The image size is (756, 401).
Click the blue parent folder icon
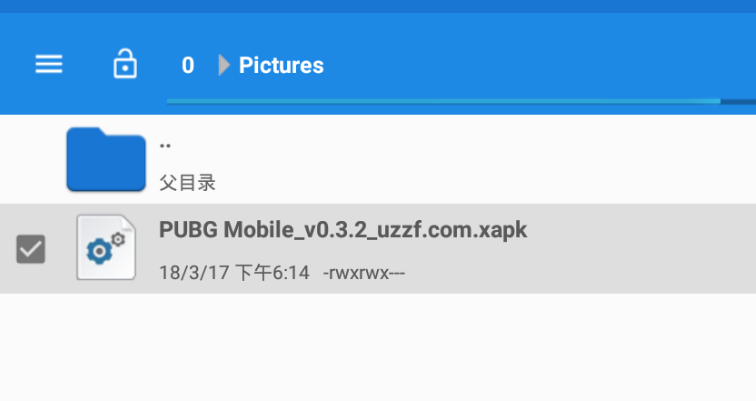(106, 159)
